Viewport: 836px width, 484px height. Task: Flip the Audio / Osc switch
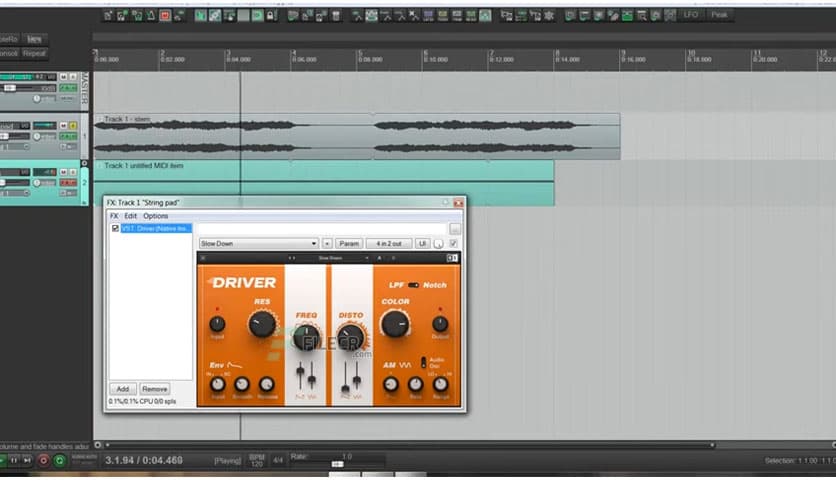[424, 362]
